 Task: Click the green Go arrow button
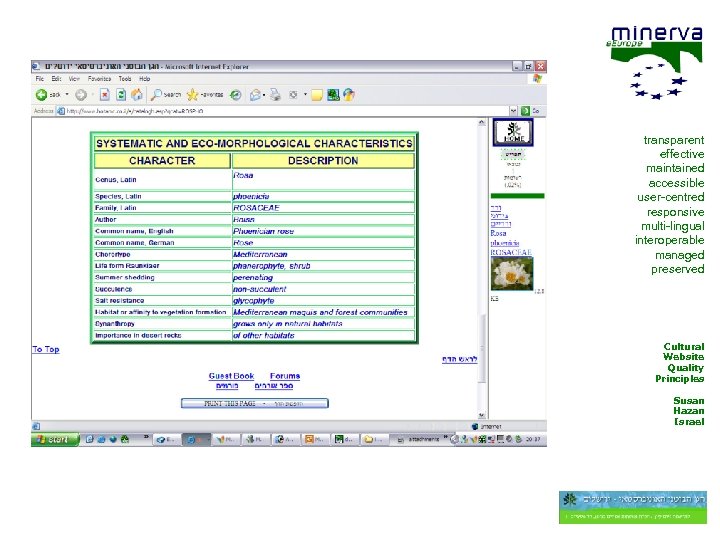coord(525,111)
